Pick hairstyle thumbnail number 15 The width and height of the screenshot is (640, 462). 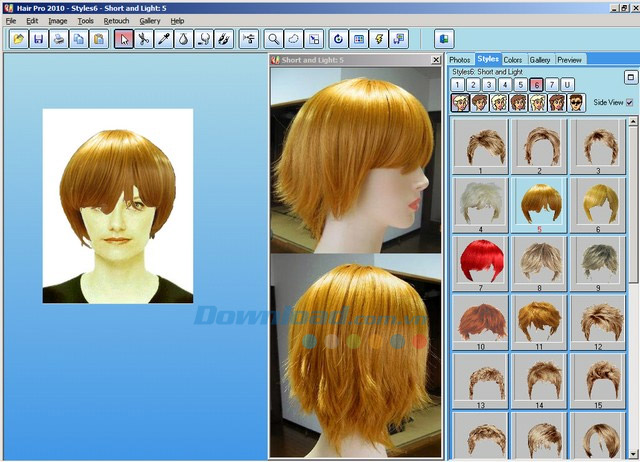coord(598,381)
